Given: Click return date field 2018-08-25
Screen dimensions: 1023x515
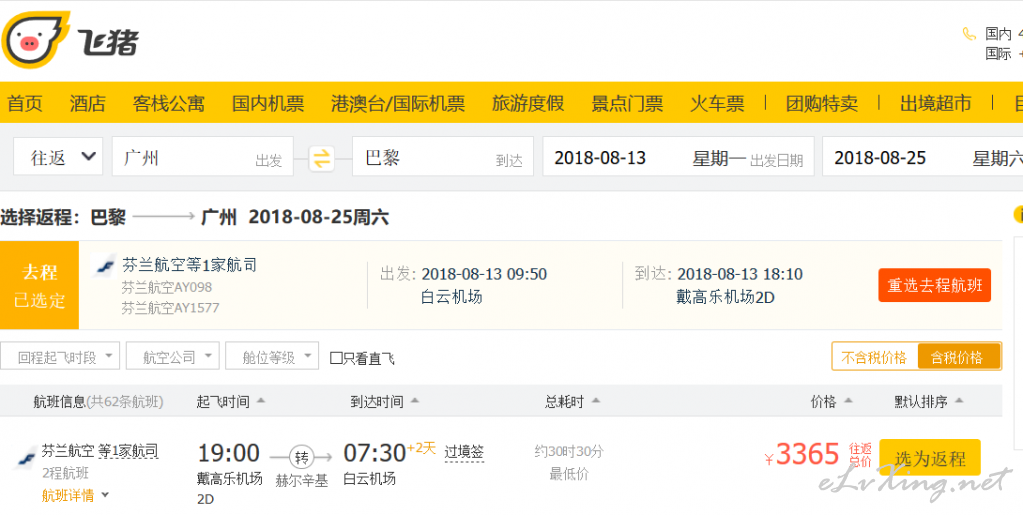Looking at the screenshot, I should [922, 157].
